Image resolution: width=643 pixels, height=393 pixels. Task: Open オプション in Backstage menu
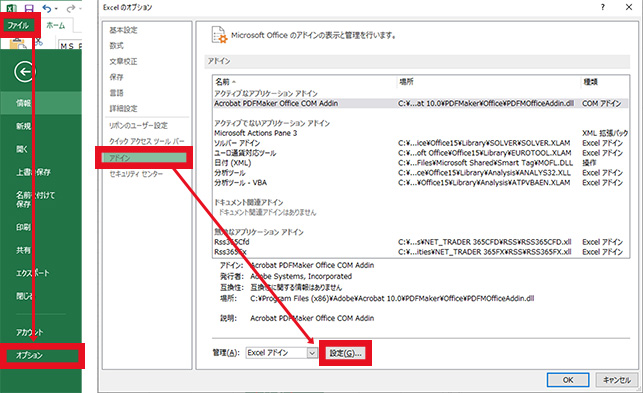pos(42,355)
